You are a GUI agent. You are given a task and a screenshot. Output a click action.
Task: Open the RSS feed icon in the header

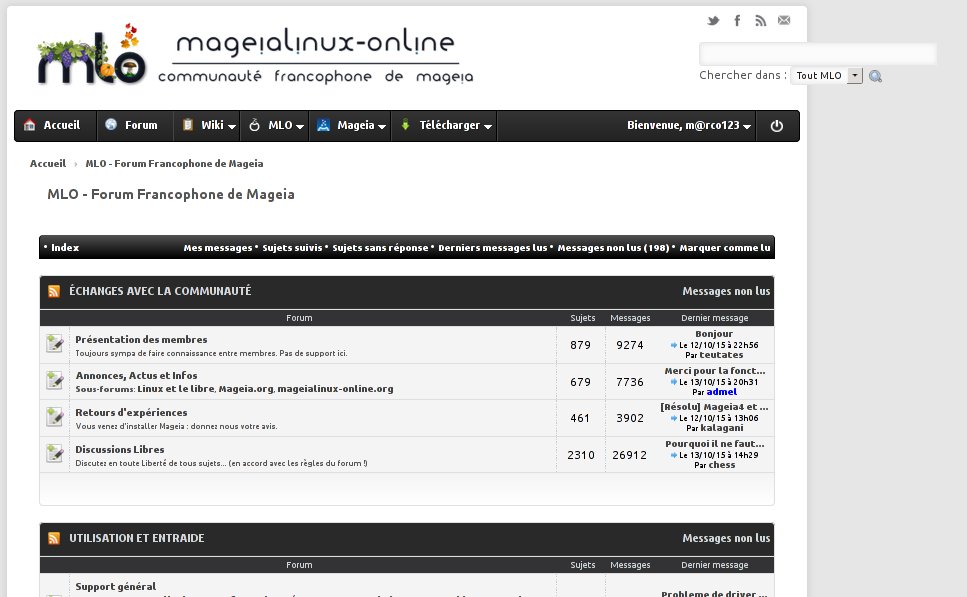(760, 20)
